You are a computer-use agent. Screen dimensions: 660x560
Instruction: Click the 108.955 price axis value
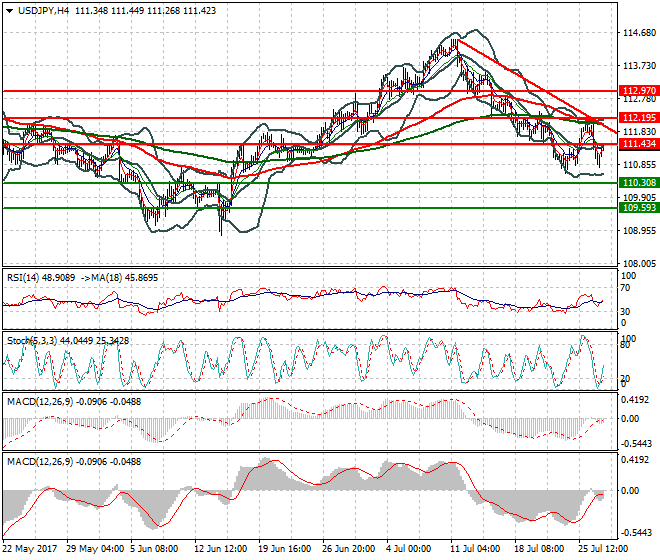[639, 231]
